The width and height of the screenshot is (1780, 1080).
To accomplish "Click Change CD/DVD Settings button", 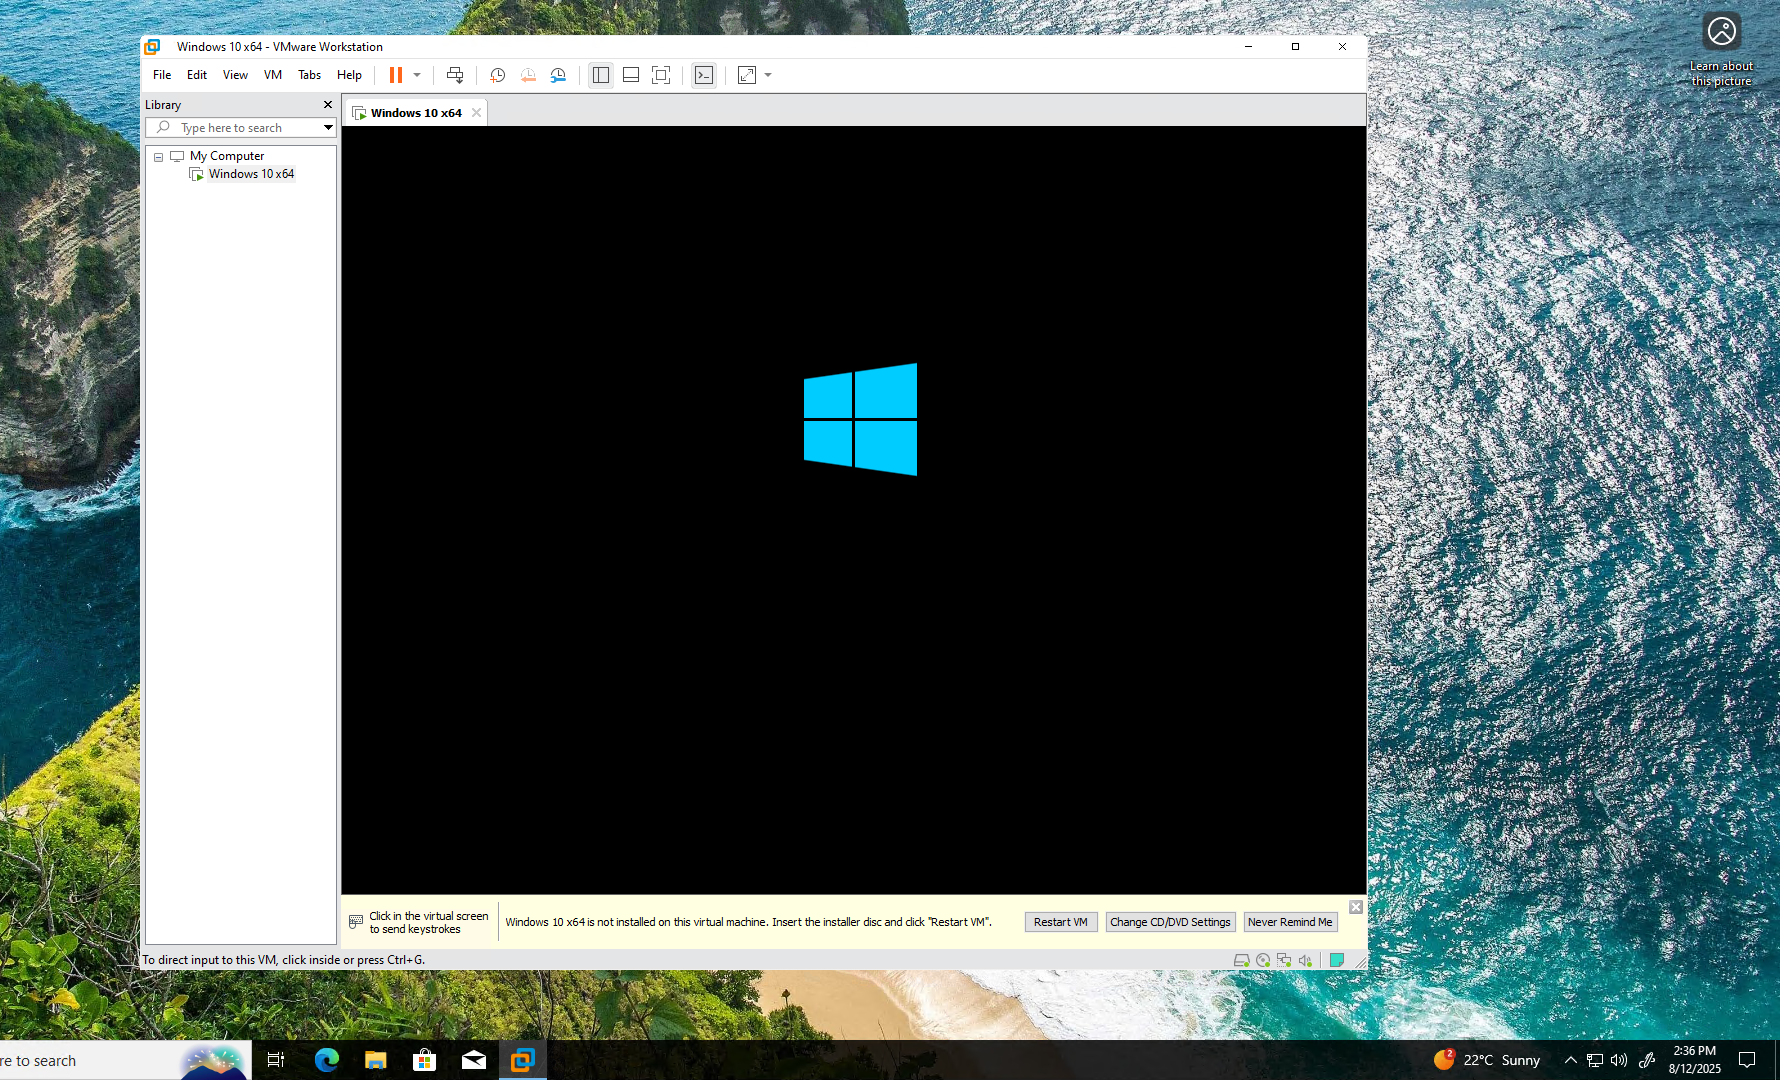I will point(1170,922).
